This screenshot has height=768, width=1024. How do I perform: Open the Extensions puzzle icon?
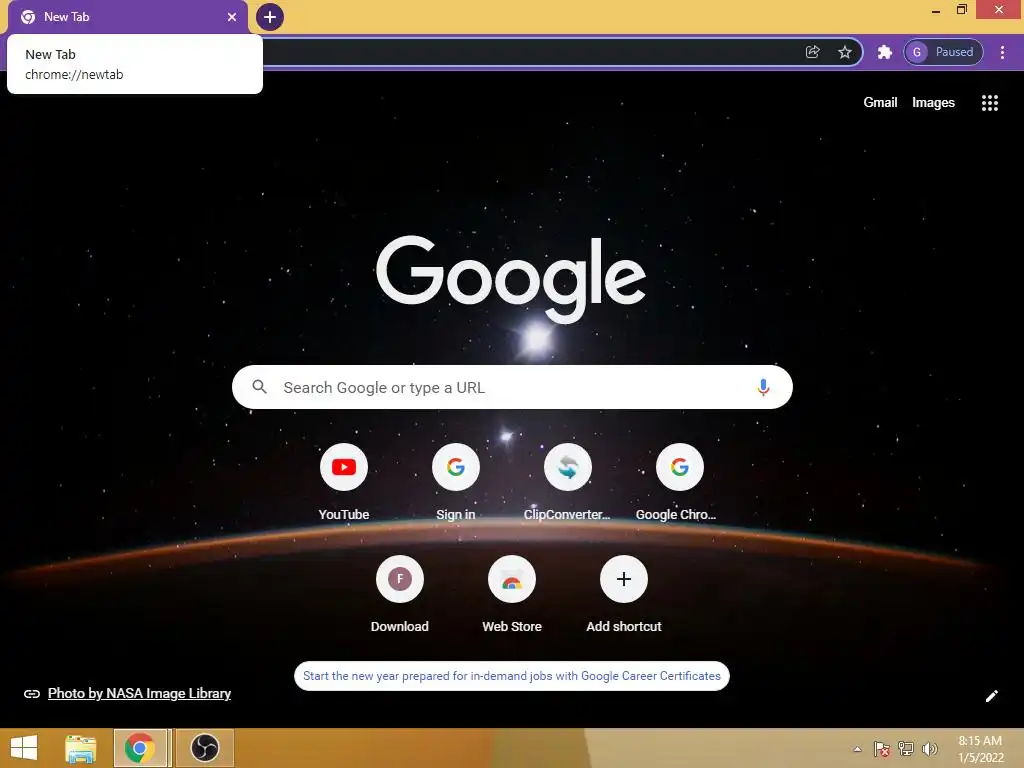[x=884, y=52]
